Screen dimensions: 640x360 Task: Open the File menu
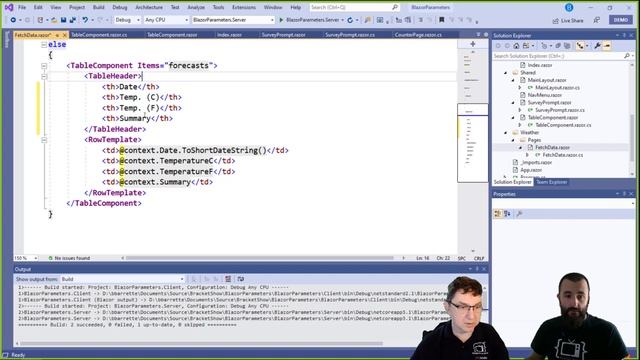22,7
